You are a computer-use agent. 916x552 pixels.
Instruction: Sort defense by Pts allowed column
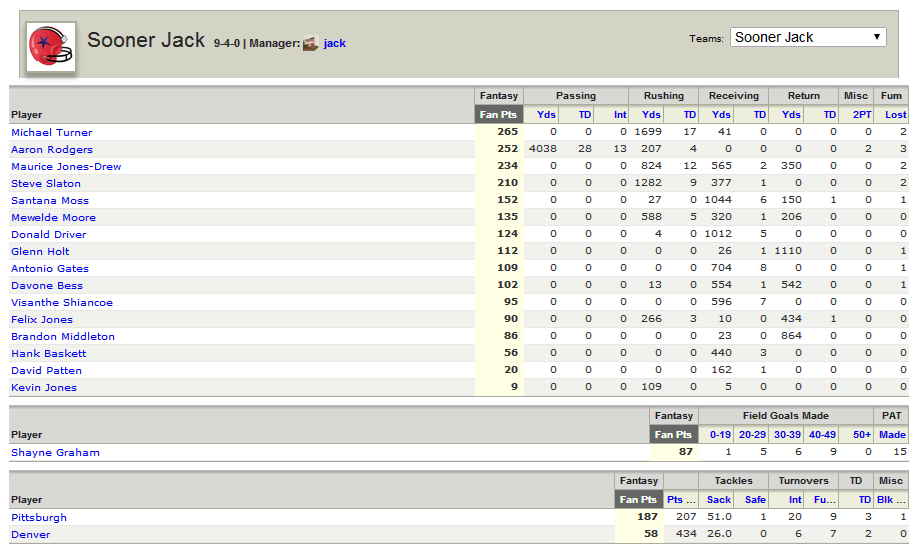tap(681, 499)
